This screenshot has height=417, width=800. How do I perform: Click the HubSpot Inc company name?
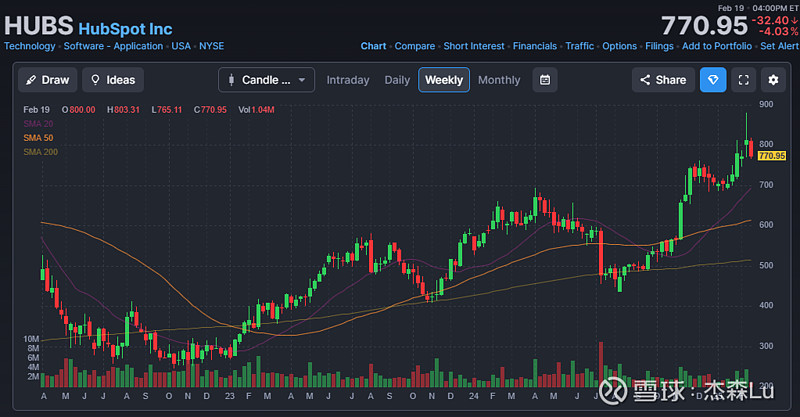pos(125,29)
